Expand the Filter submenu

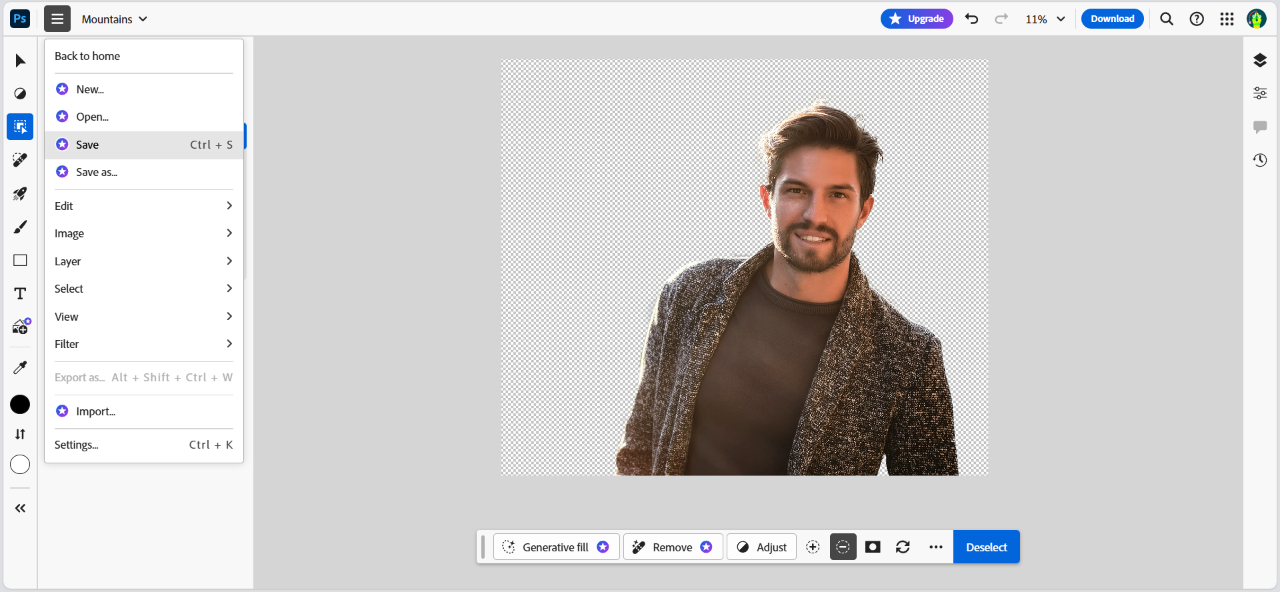pos(144,344)
